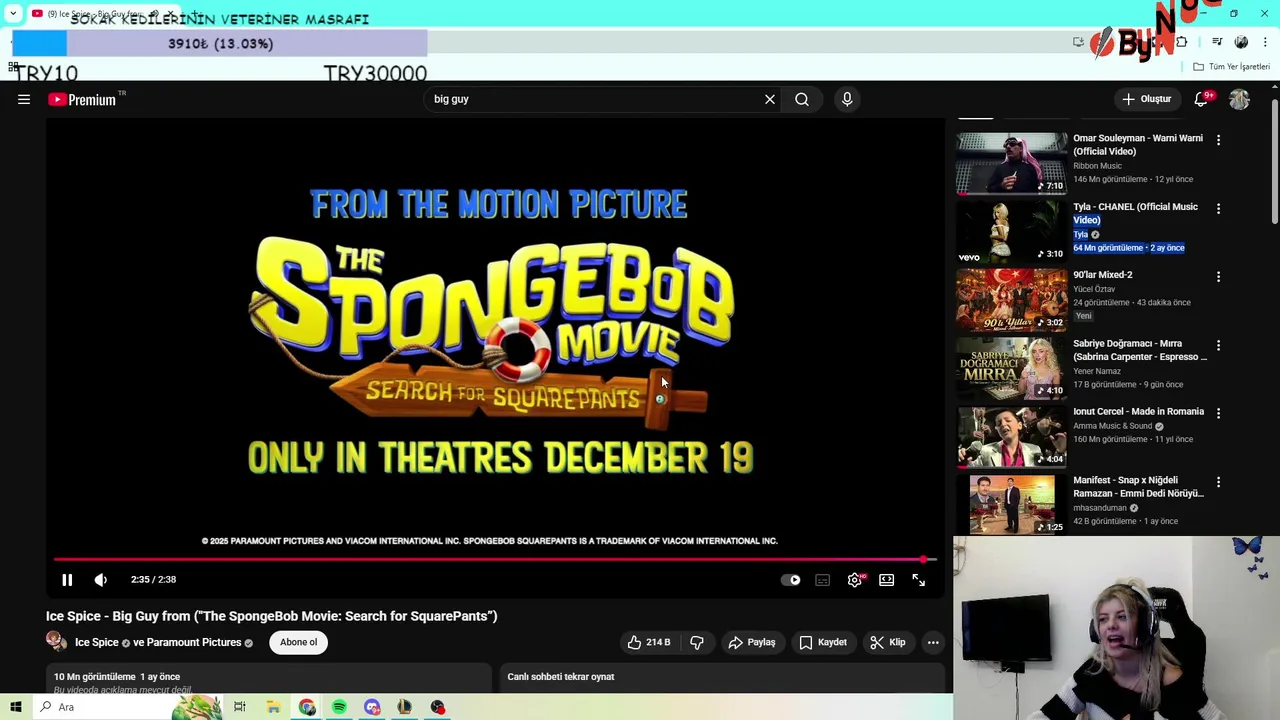Screen dimensions: 1280x720
Task: Open Canlı sohbeti tekrar oynat panel
Action: [722, 678]
